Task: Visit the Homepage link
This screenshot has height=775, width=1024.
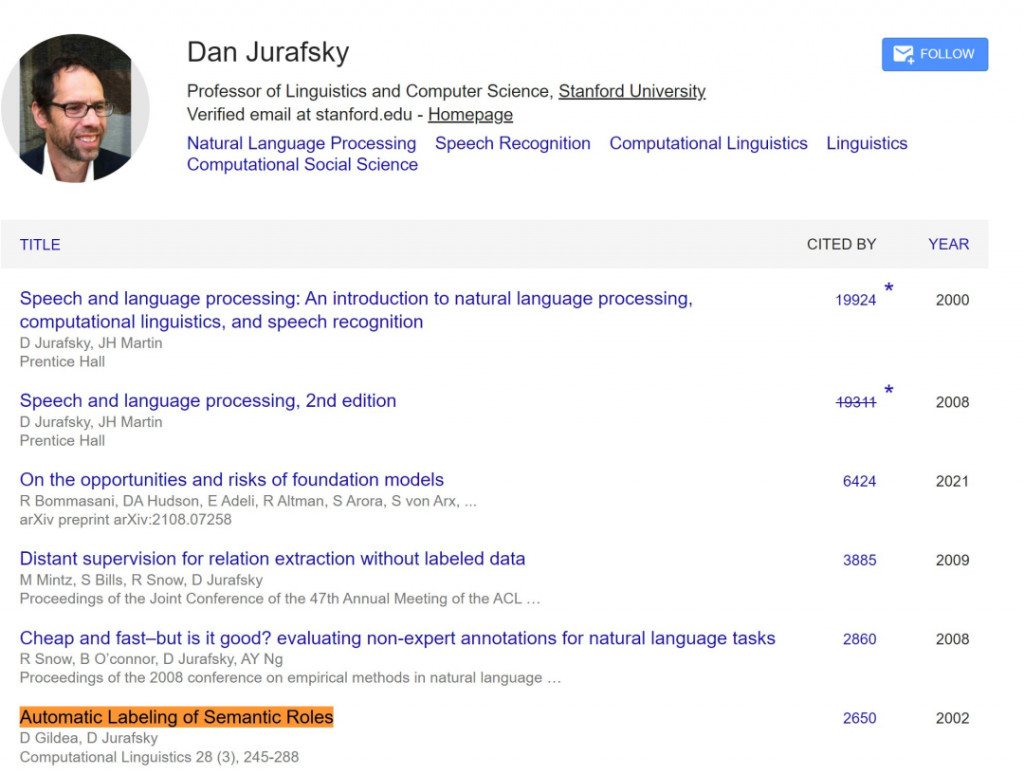Action: (x=470, y=114)
